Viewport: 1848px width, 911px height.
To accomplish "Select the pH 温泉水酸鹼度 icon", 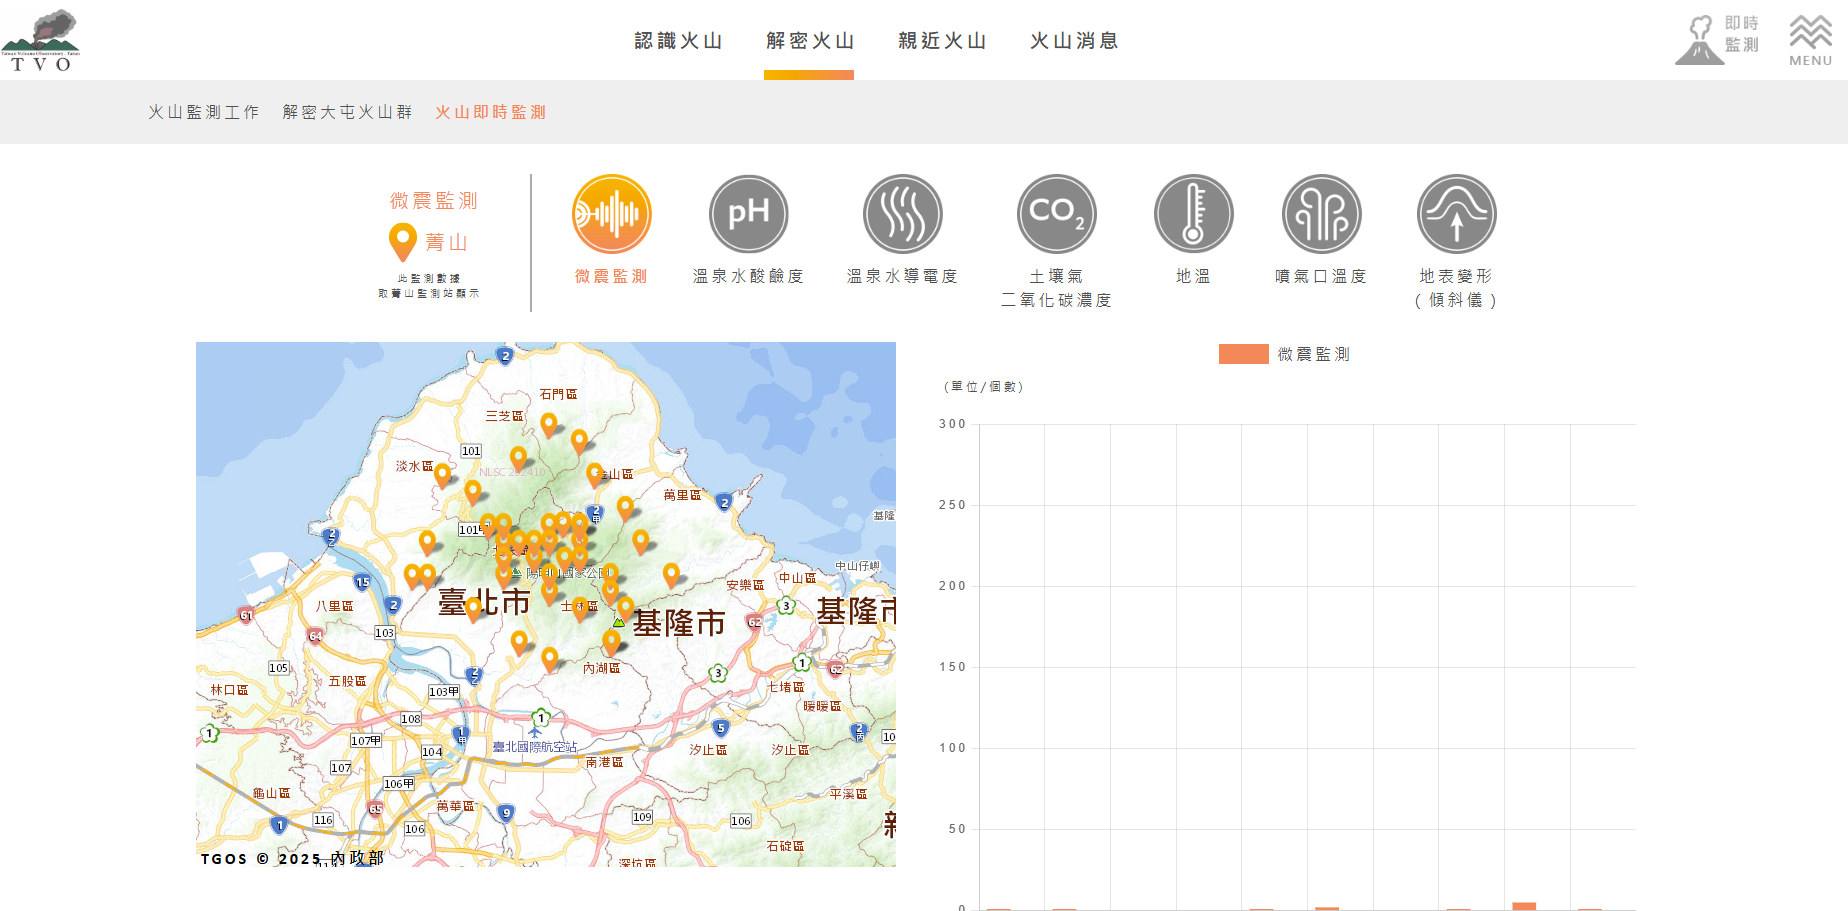I will [748, 214].
